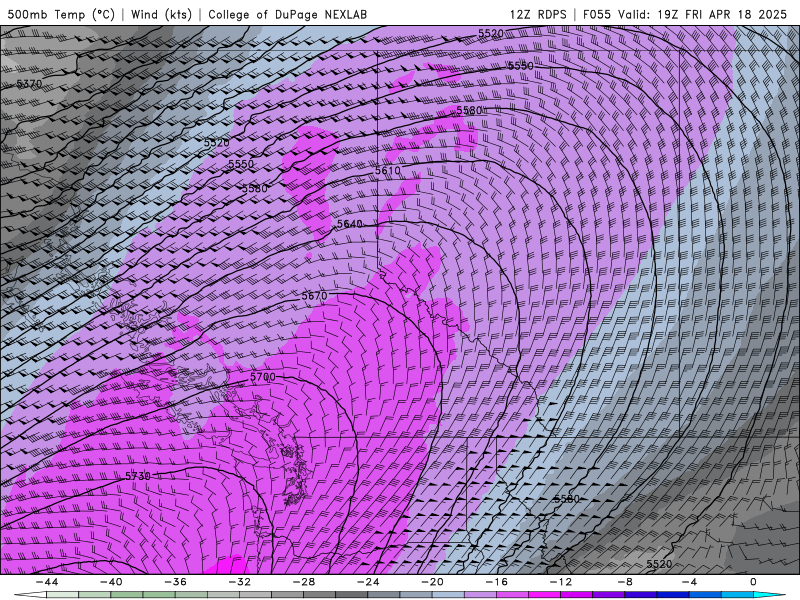Click the -36 colorbar scale label

pyautogui.click(x=175, y=582)
